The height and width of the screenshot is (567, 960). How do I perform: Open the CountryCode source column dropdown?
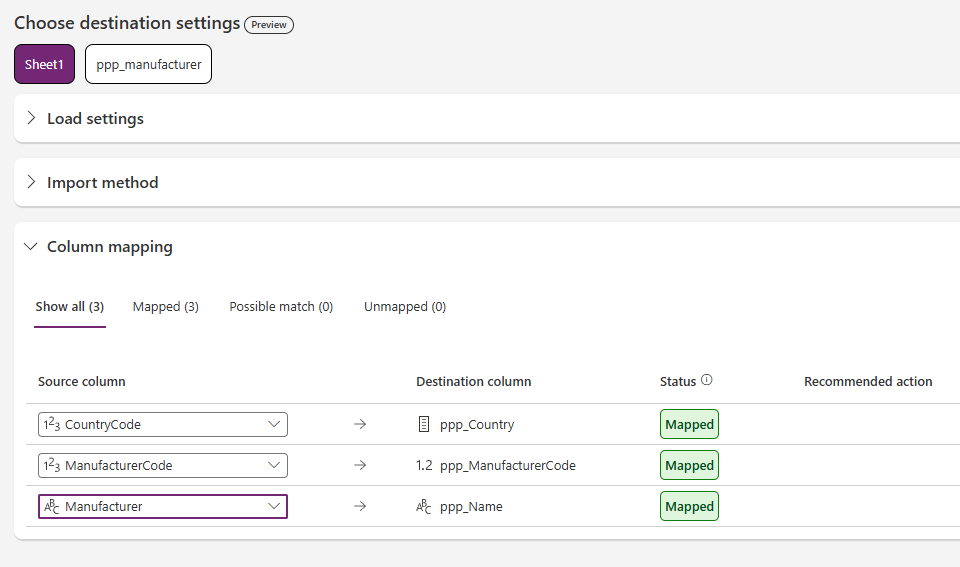click(x=274, y=424)
